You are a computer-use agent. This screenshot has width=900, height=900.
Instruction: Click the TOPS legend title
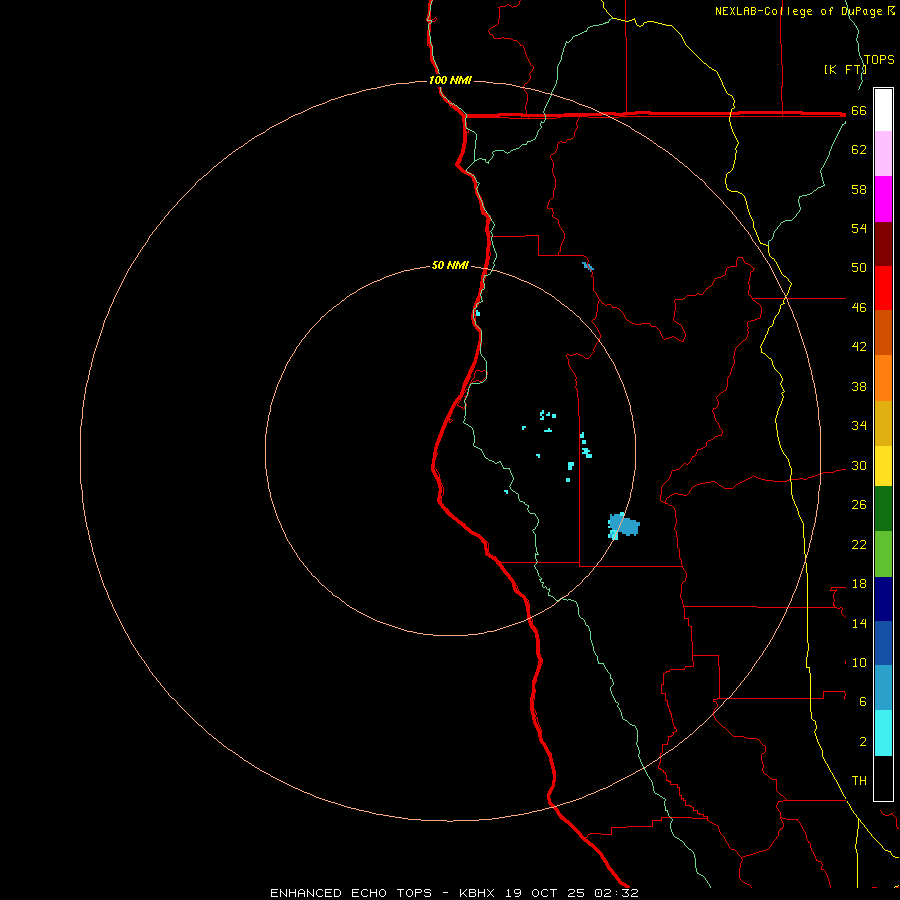click(x=879, y=60)
